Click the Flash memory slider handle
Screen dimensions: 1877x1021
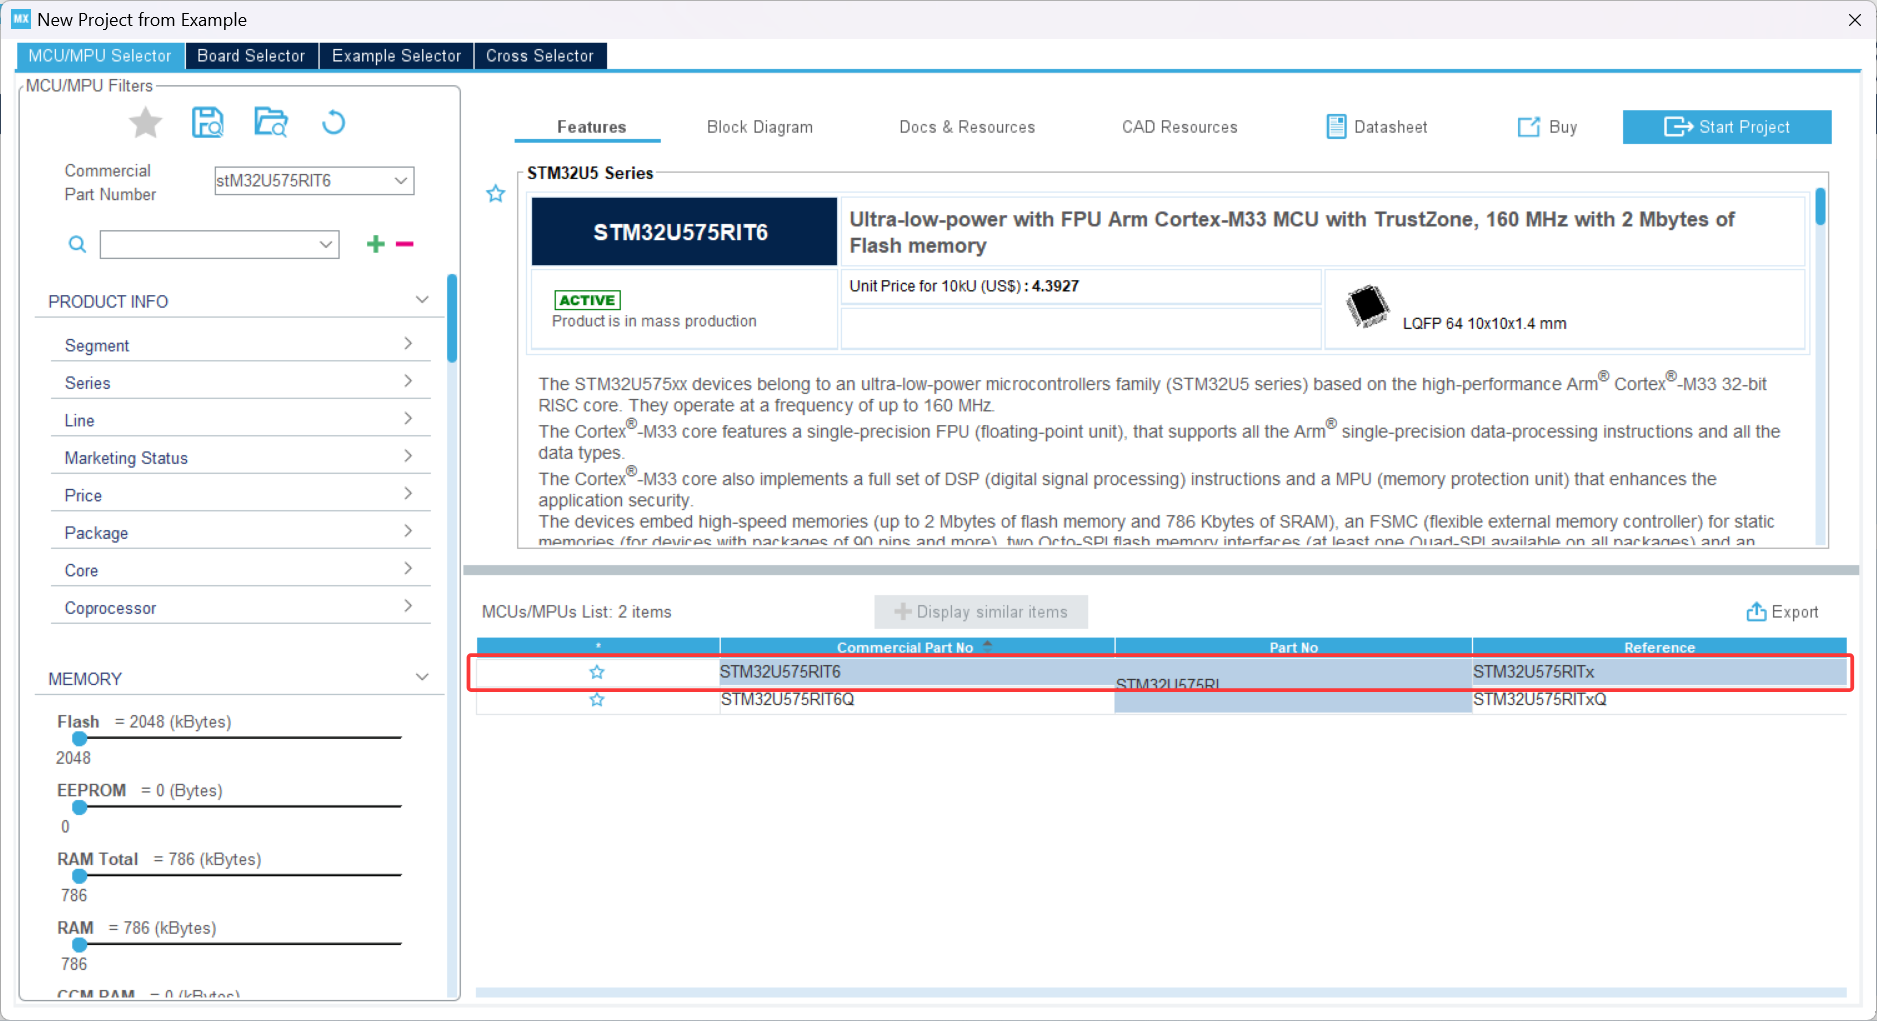(79, 738)
